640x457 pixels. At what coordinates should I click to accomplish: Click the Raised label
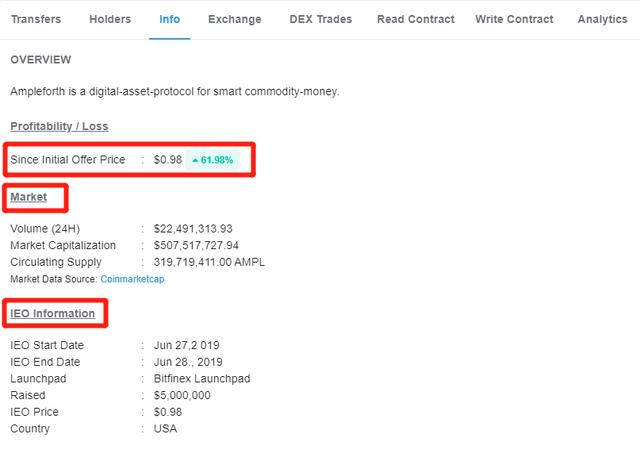point(28,395)
